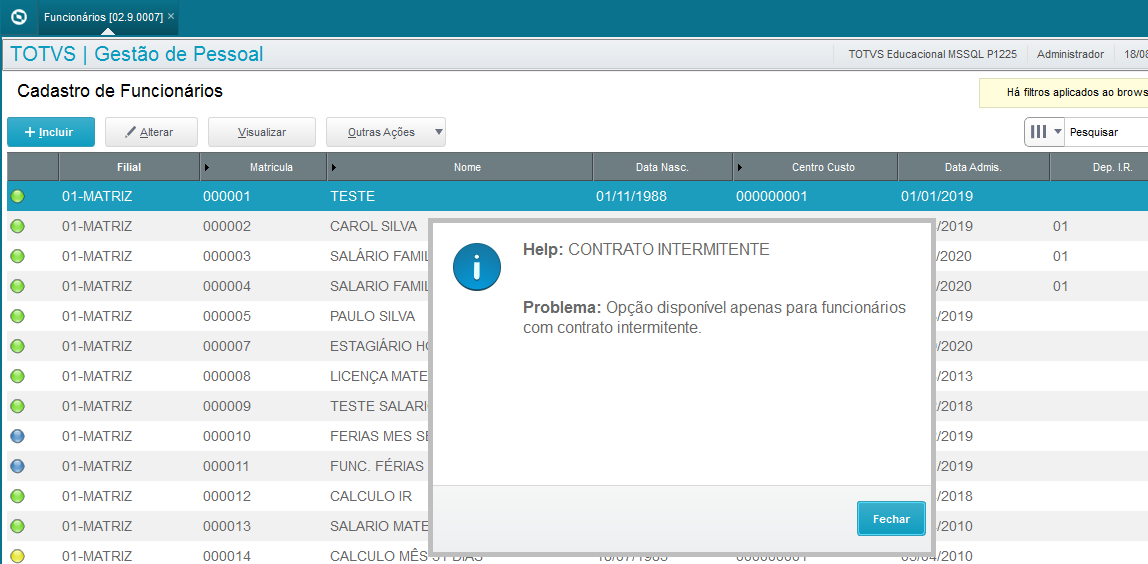Select the CAROL SILVA row
This screenshot has height=564, width=1148.
pyautogui.click(x=373, y=226)
